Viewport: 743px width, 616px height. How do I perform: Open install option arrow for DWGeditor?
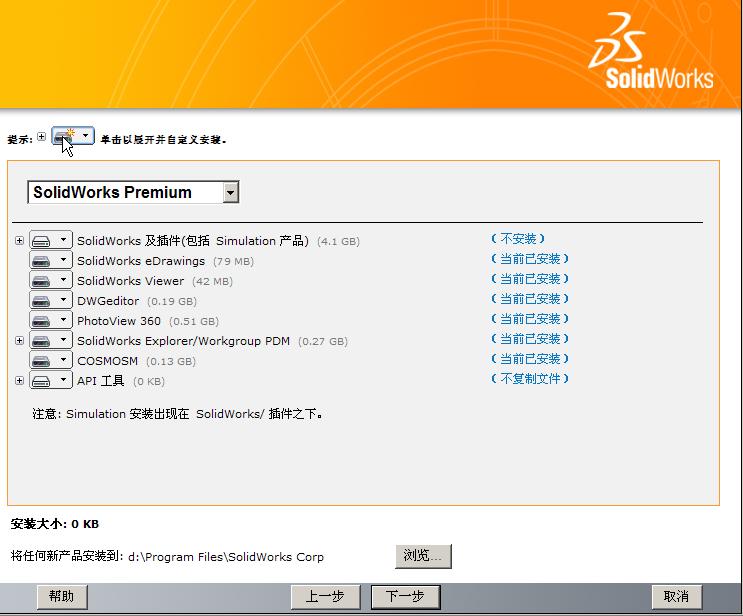(x=63, y=300)
